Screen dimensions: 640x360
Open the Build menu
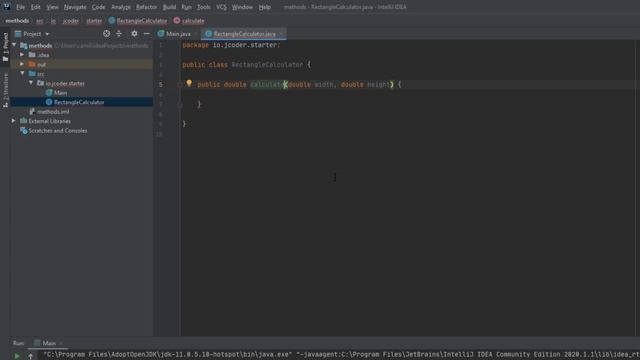(x=169, y=7)
